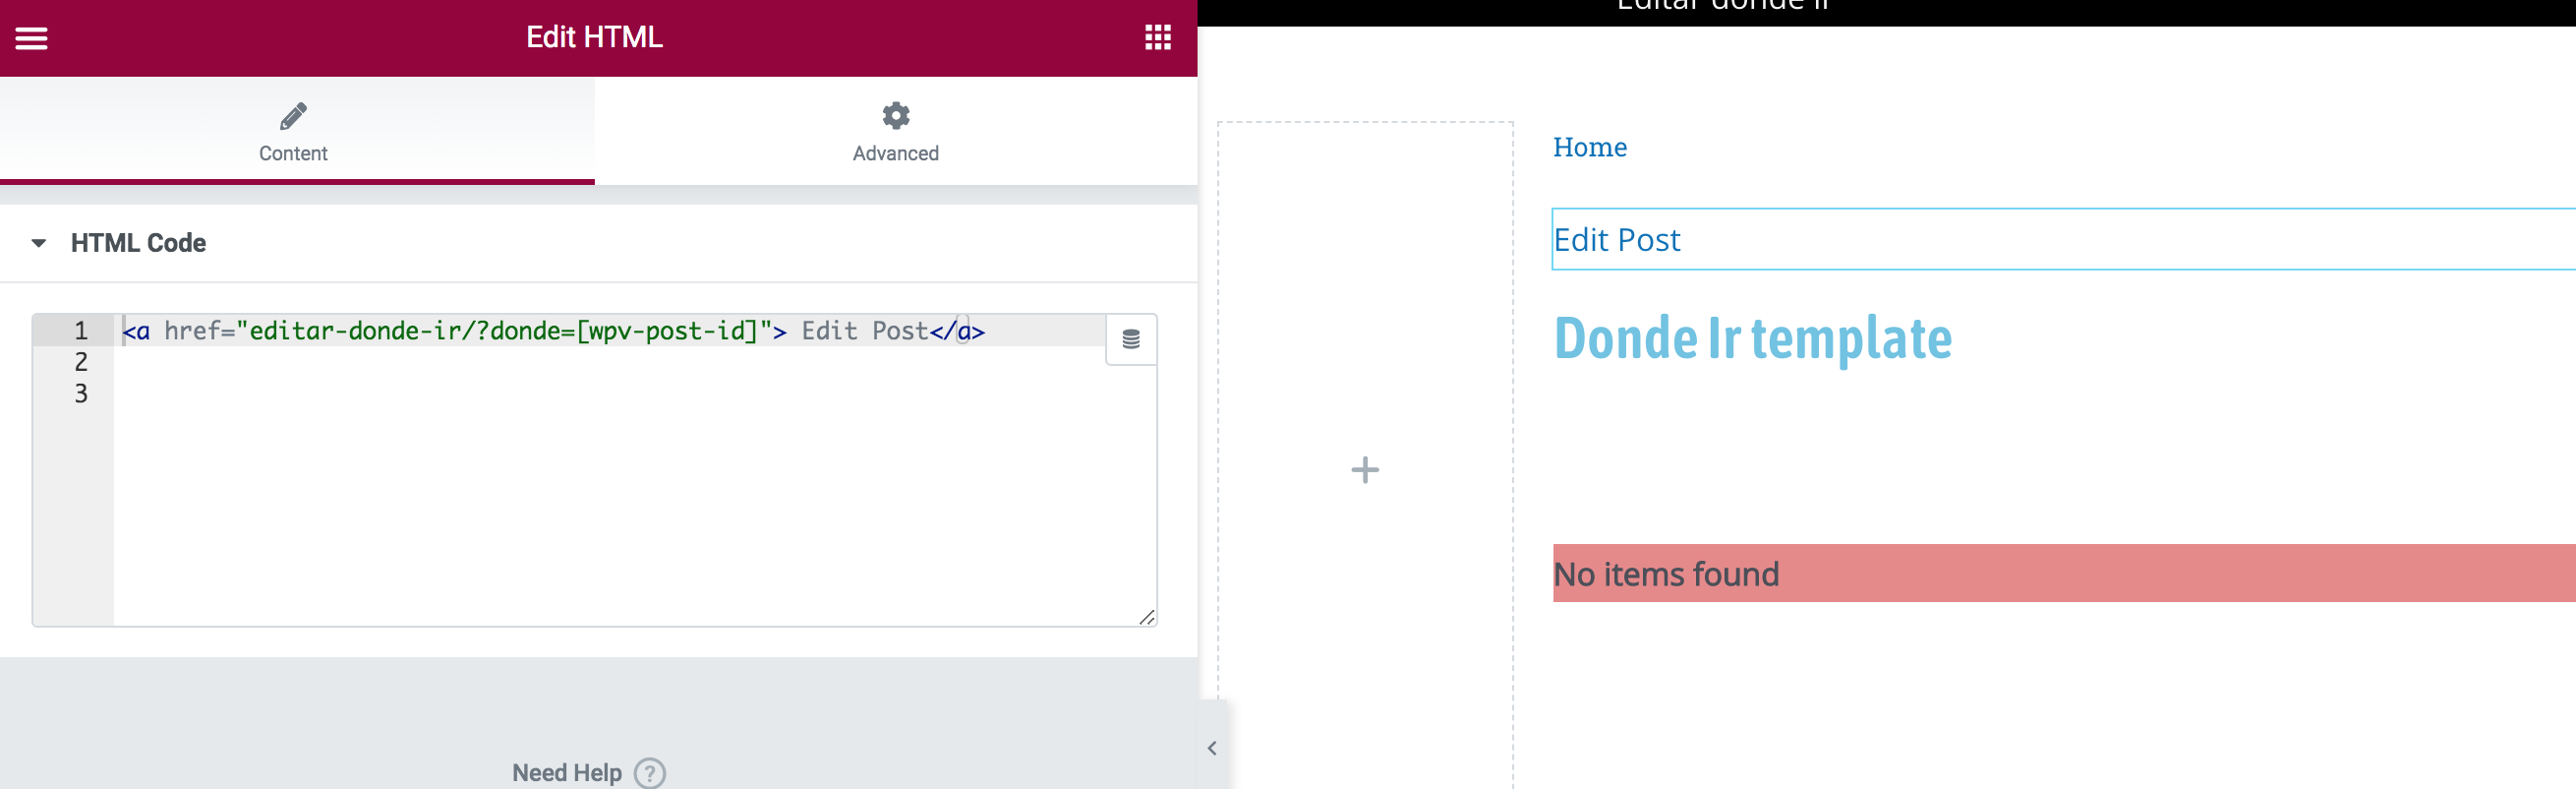The height and width of the screenshot is (789, 2576).
Task: Add new section with plus icon
Action: click(1364, 470)
